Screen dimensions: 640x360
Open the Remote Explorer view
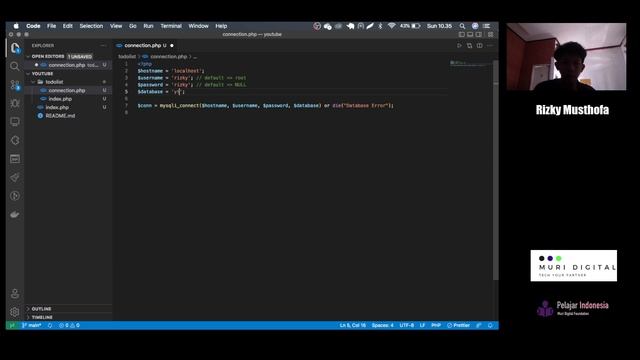pyautogui.click(x=15, y=122)
